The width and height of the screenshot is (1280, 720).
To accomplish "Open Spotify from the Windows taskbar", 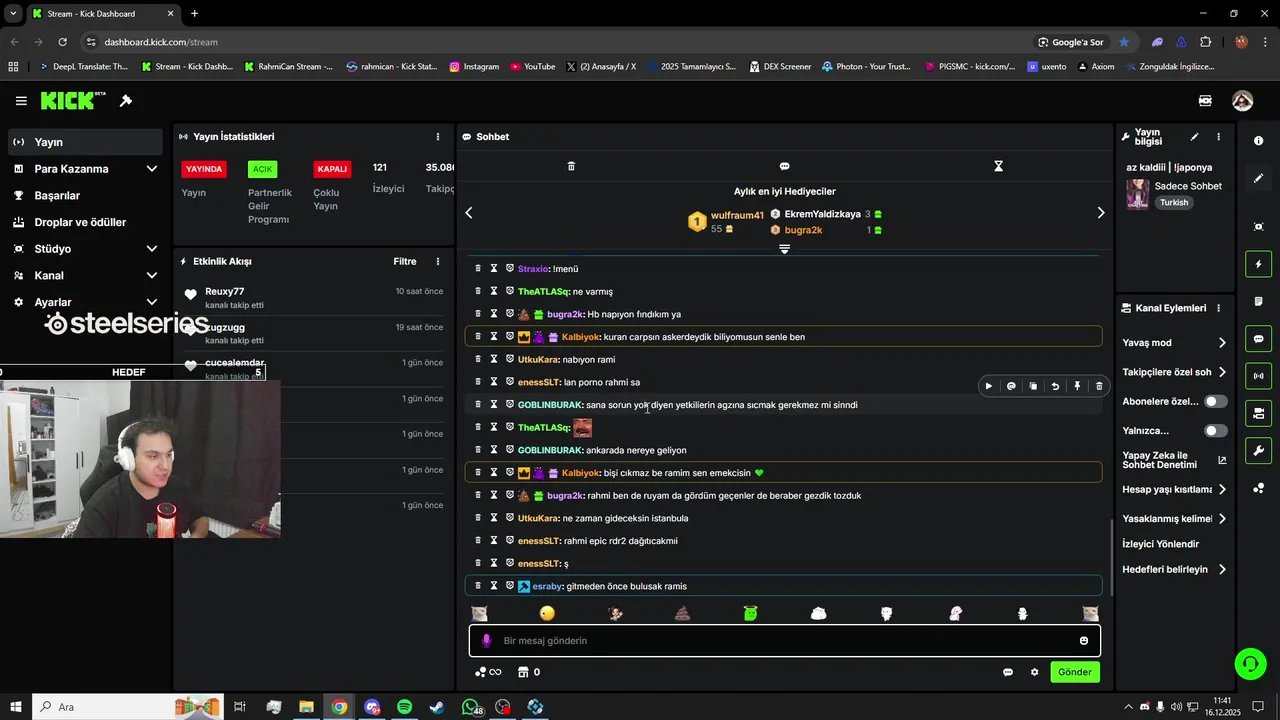I will click(x=404, y=707).
